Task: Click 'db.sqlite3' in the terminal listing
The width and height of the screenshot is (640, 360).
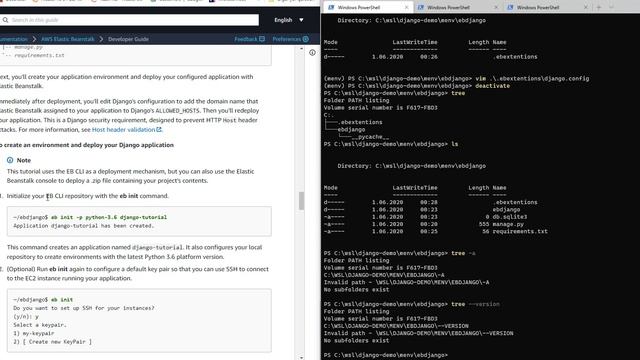Action: pyautogui.click(x=509, y=217)
